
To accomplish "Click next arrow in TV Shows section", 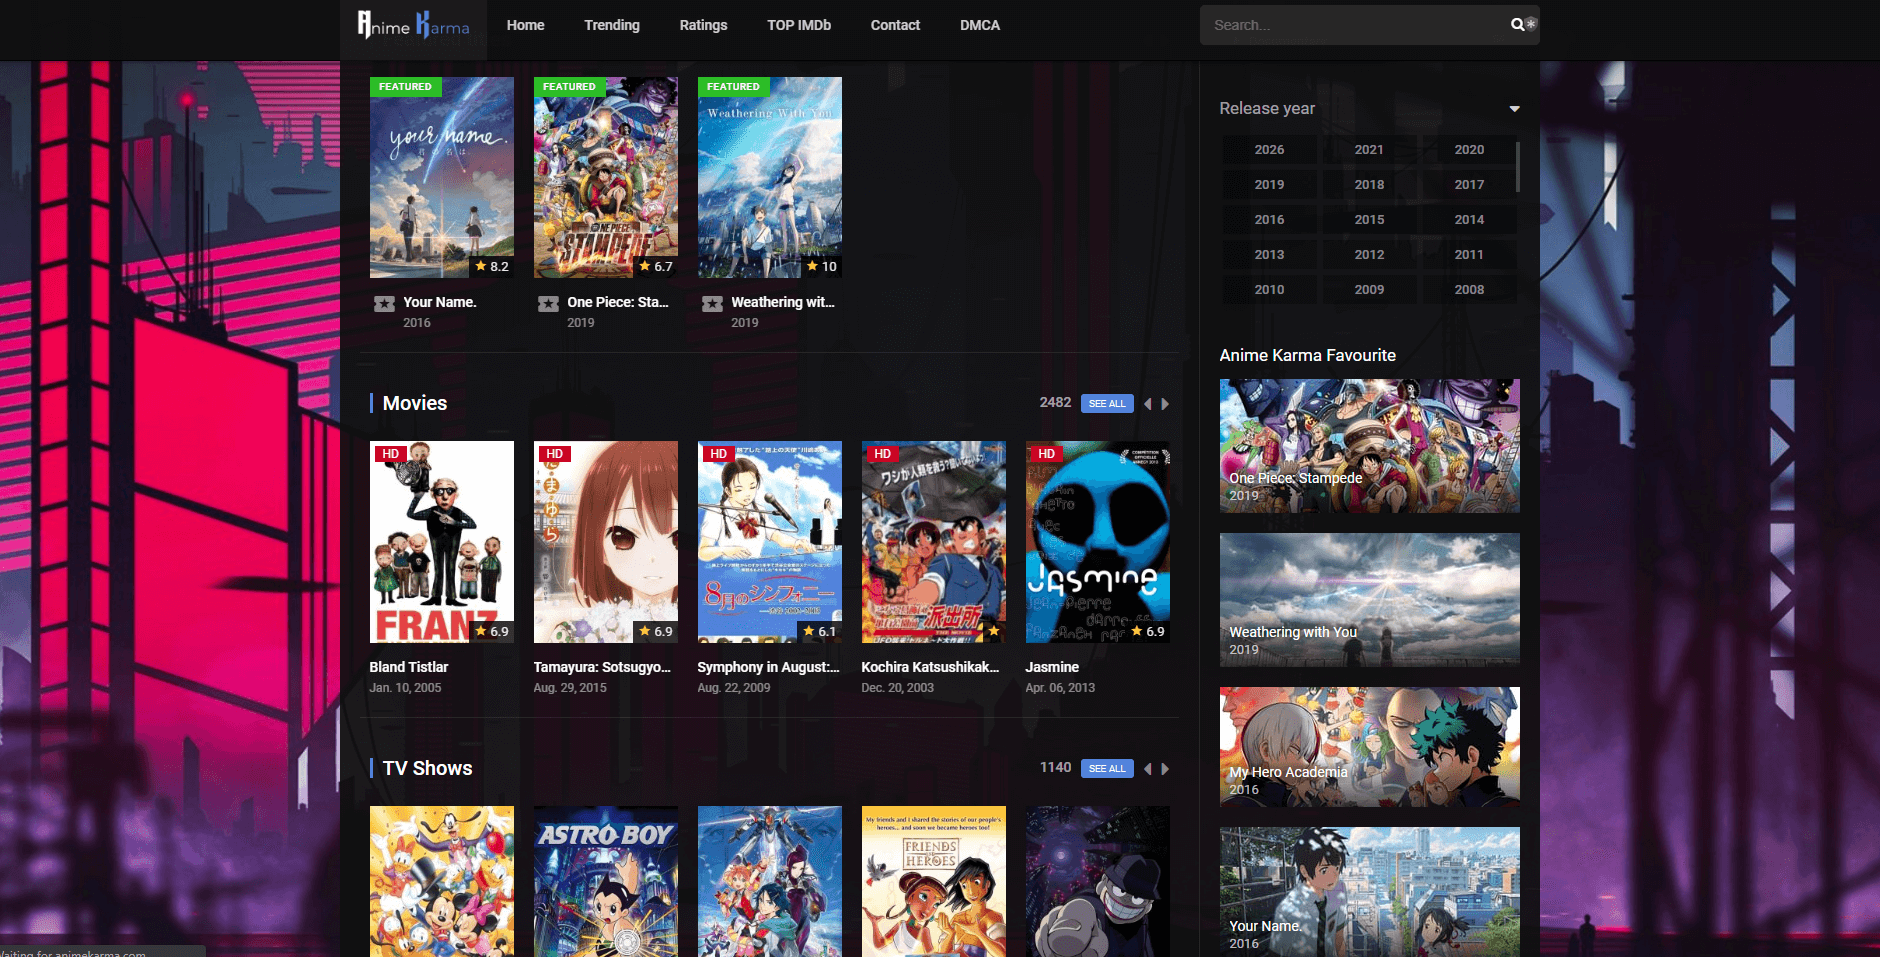I will click(1165, 769).
